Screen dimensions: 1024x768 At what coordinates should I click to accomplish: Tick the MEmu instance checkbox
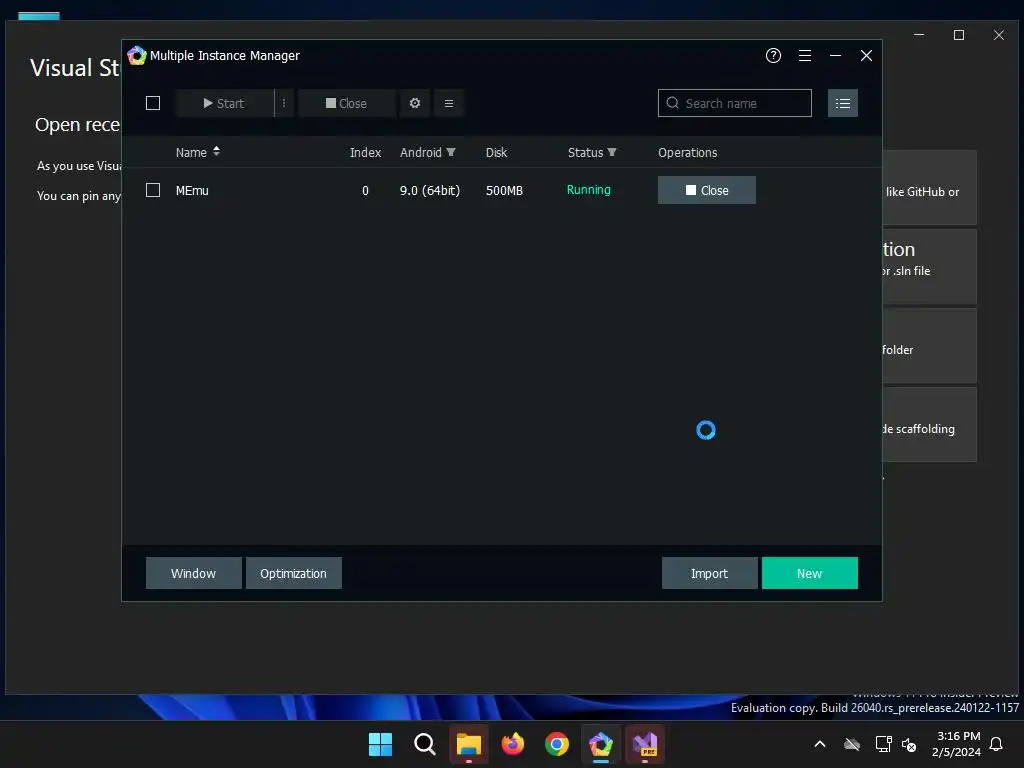(153, 190)
